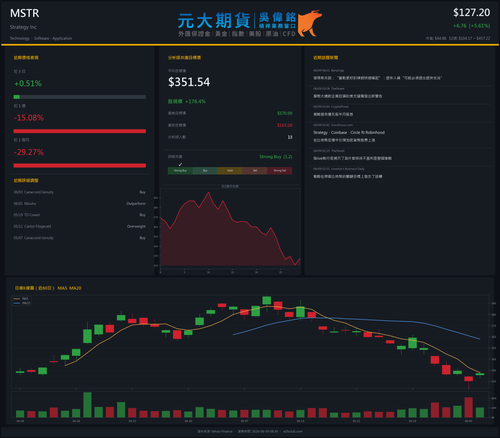500x438 pixels.
Task: Click the Overweight rating label
Action: pyautogui.click(x=136, y=226)
